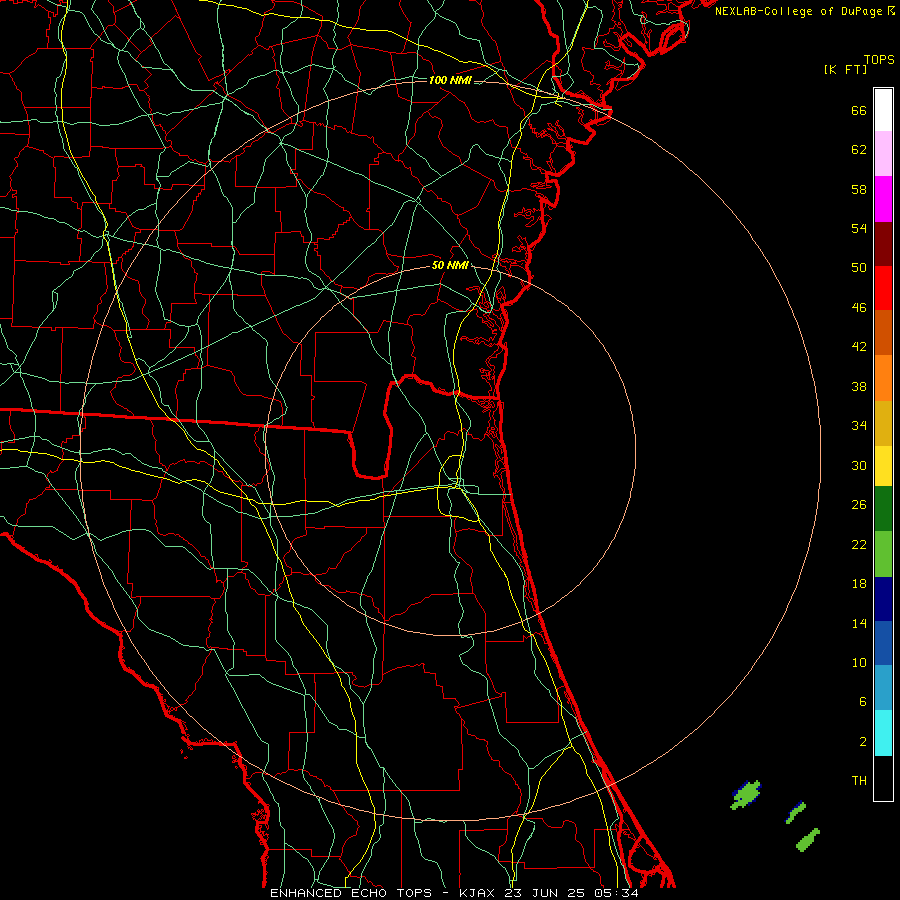900x900 pixels.
Task: Click the "46" legend label
Action: click(x=859, y=308)
